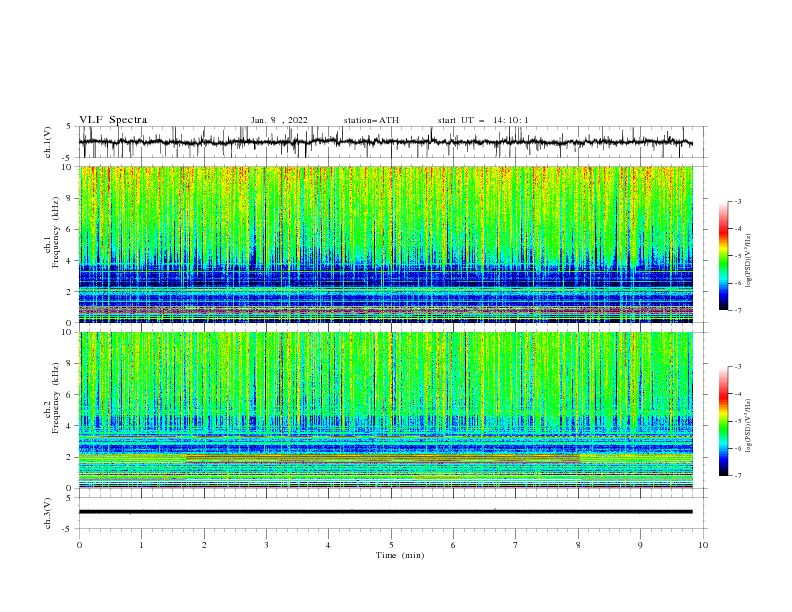Click the "-4" label on lower color bar

[x=738, y=394]
